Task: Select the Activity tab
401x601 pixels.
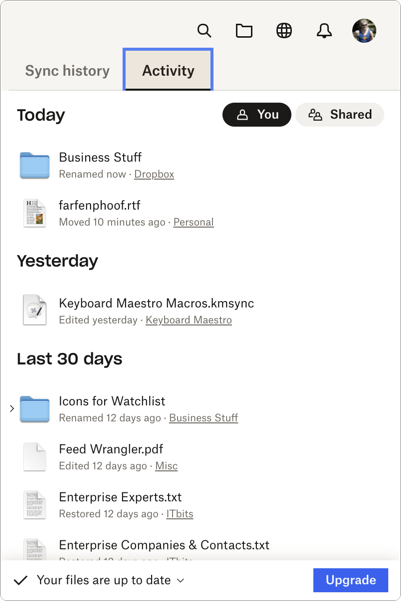Action: (x=168, y=70)
